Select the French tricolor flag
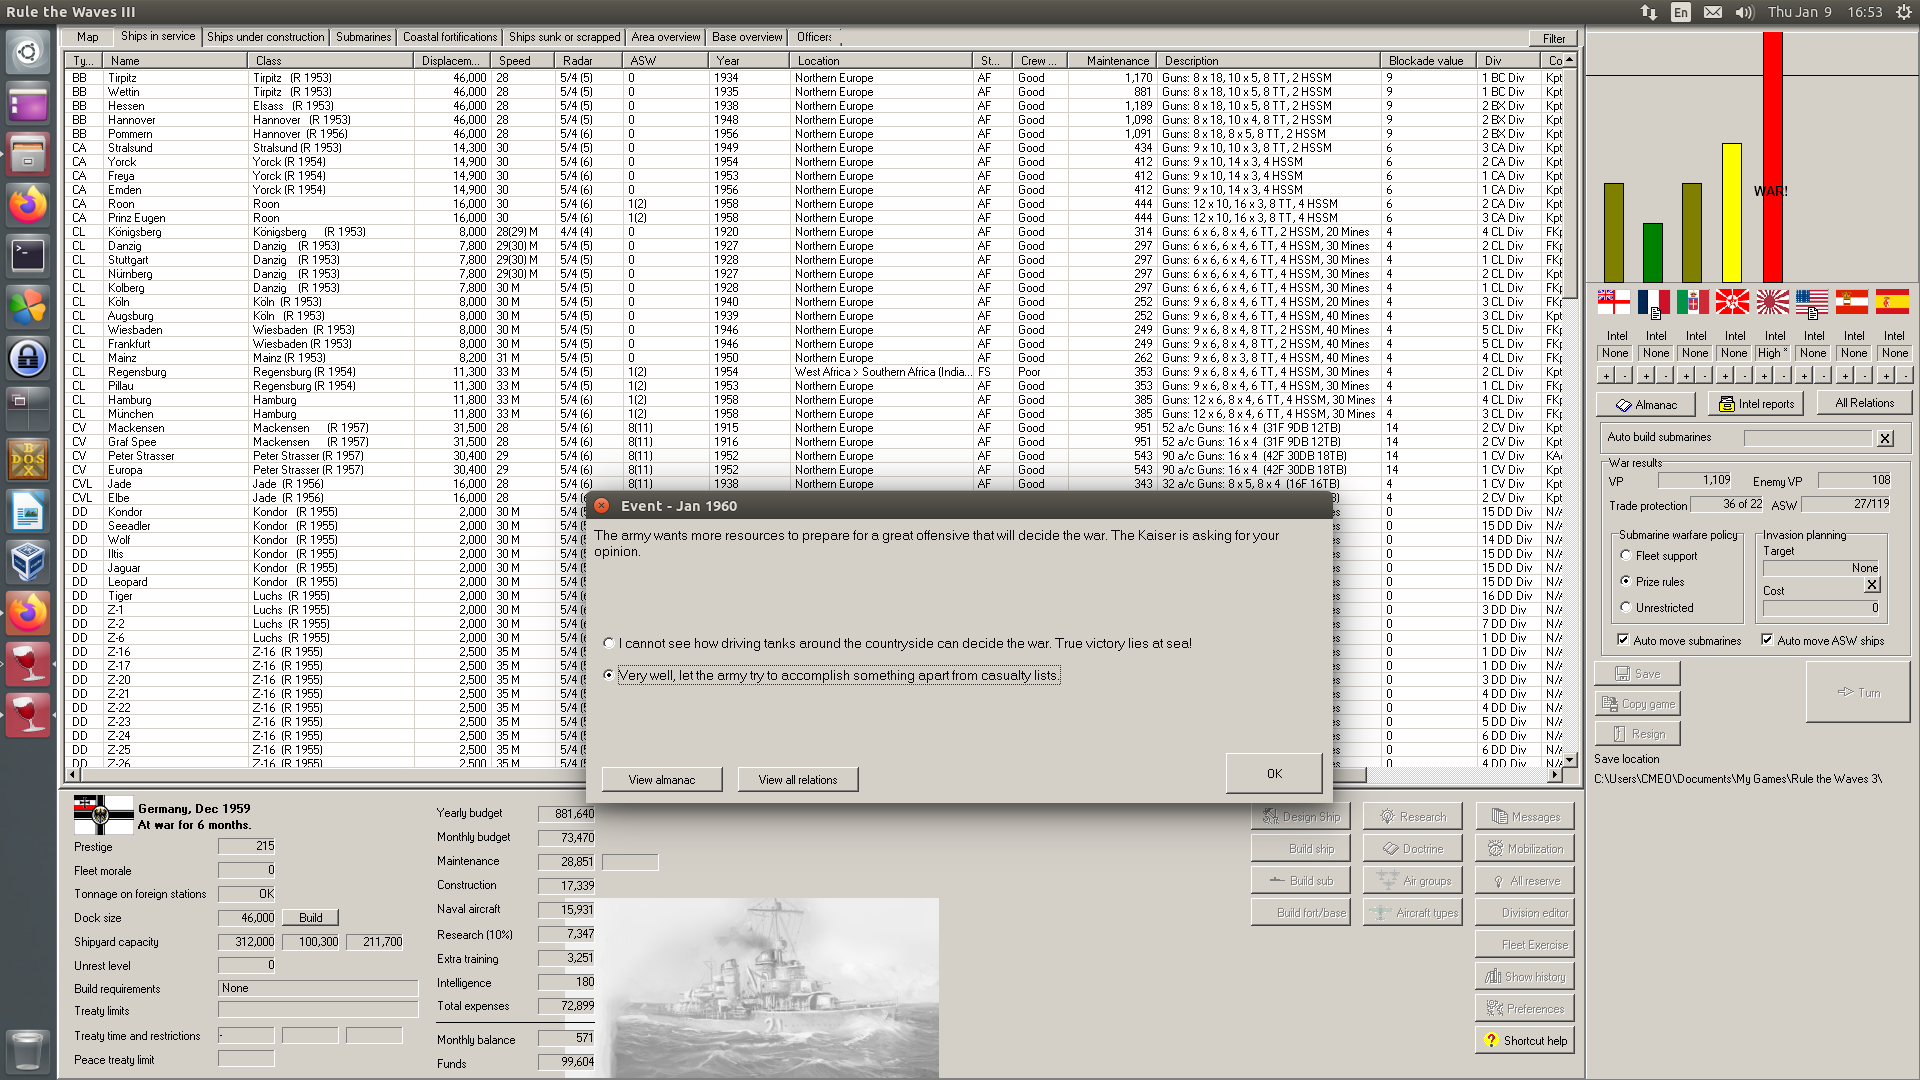The height and width of the screenshot is (1080, 1920). pyautogui.click(x=1653, y=301)
